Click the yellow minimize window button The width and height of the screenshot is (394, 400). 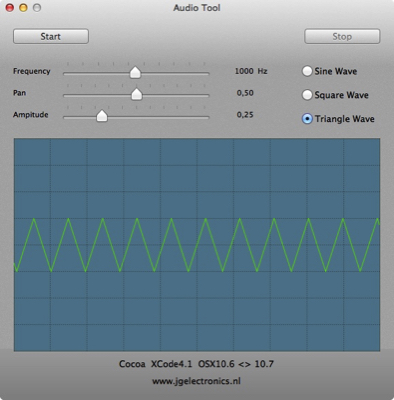pos(23,7)
